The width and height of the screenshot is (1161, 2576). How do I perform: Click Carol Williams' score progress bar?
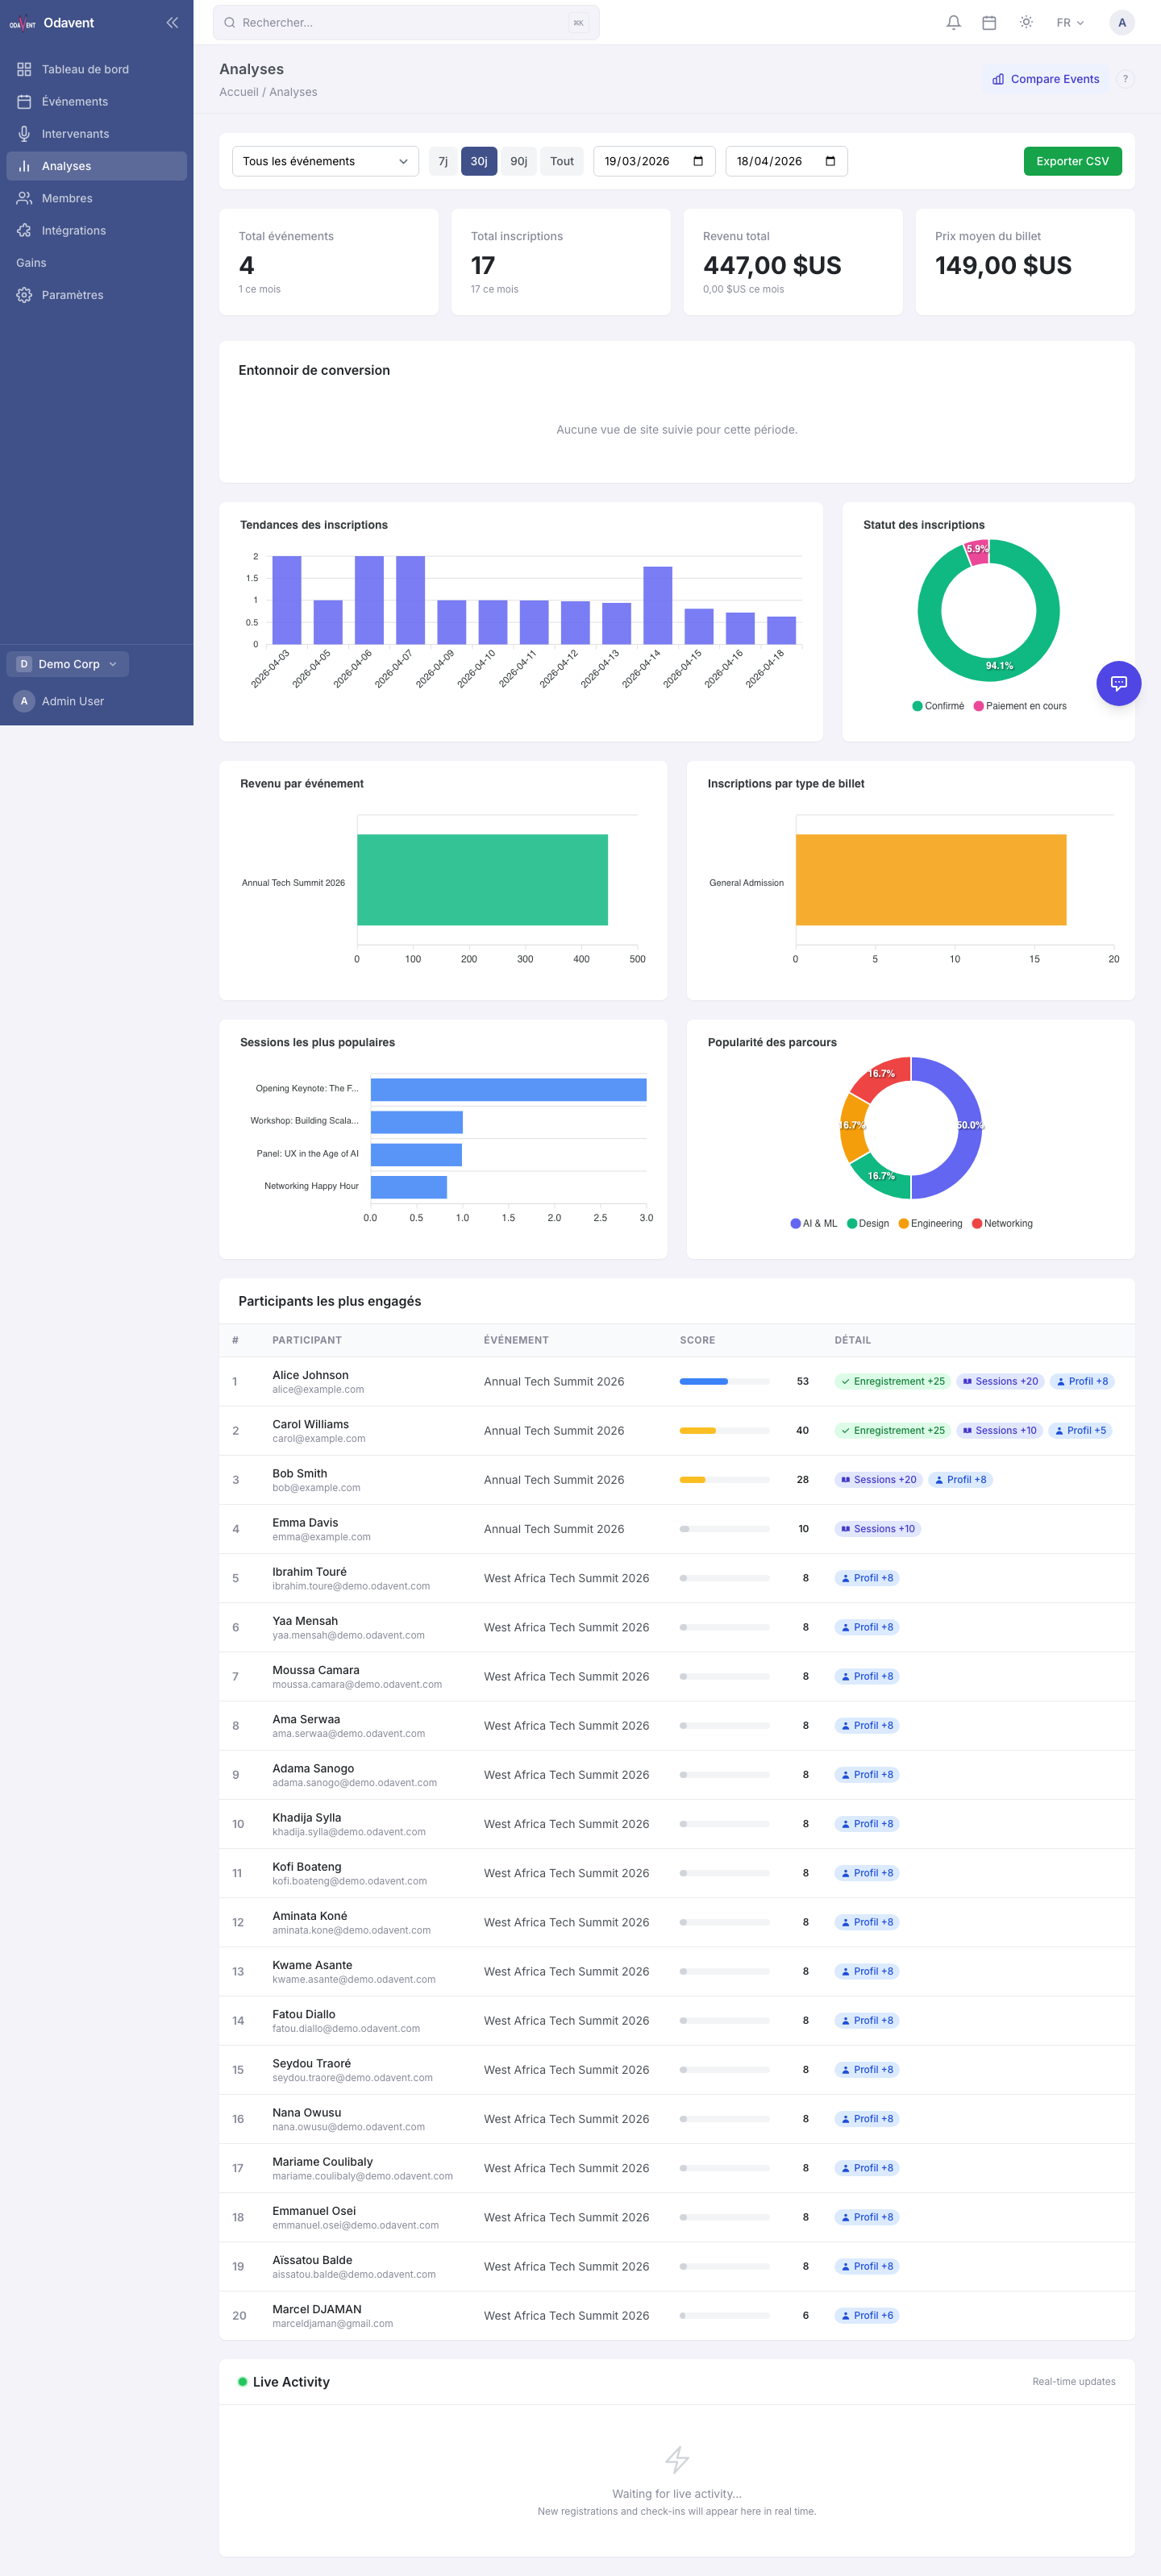[724, 1430]
